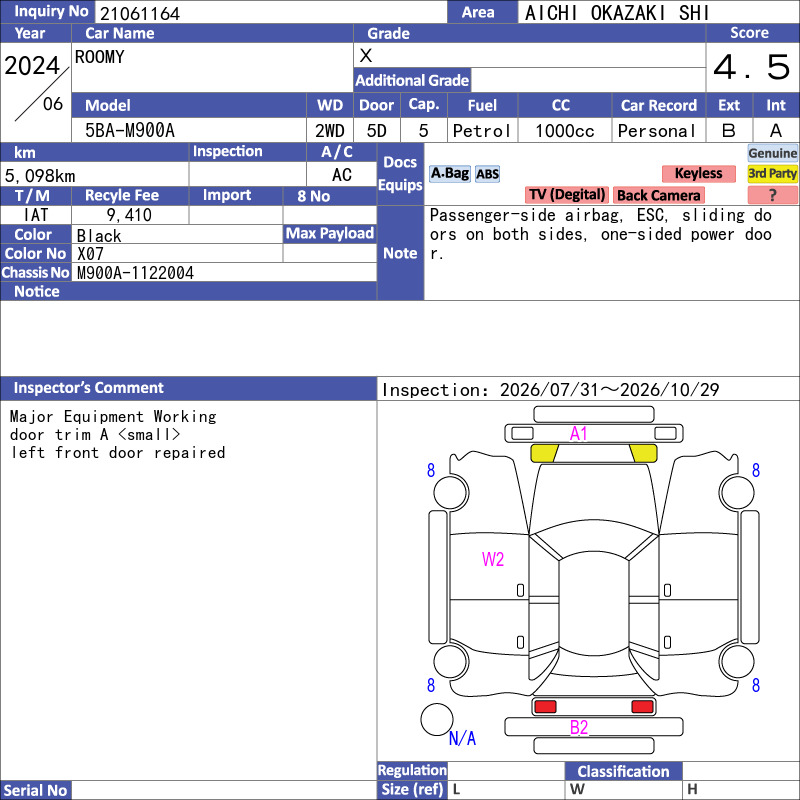
Task: Click the red right tail light on diagram
Action: [x=642, y=707]
